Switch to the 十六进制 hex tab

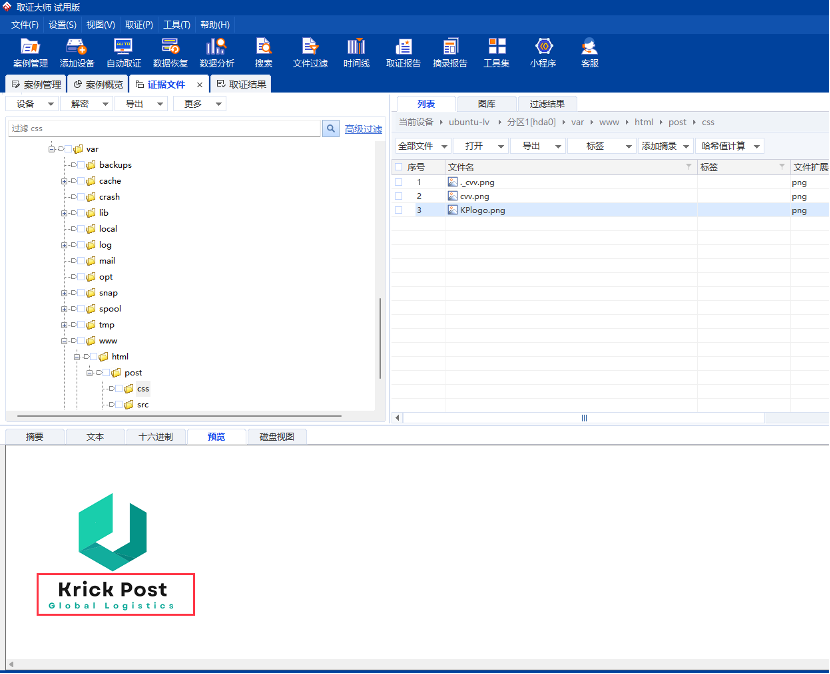coord(156,437)
